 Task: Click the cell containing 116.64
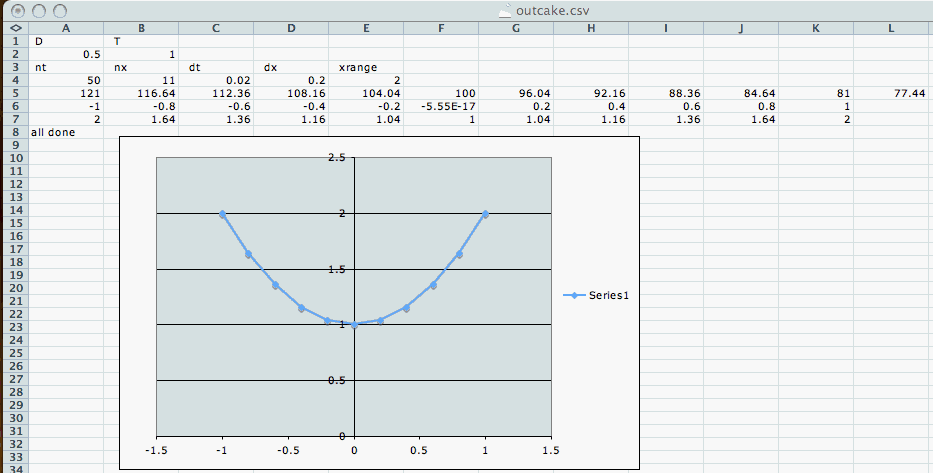(x=141, y=93)
